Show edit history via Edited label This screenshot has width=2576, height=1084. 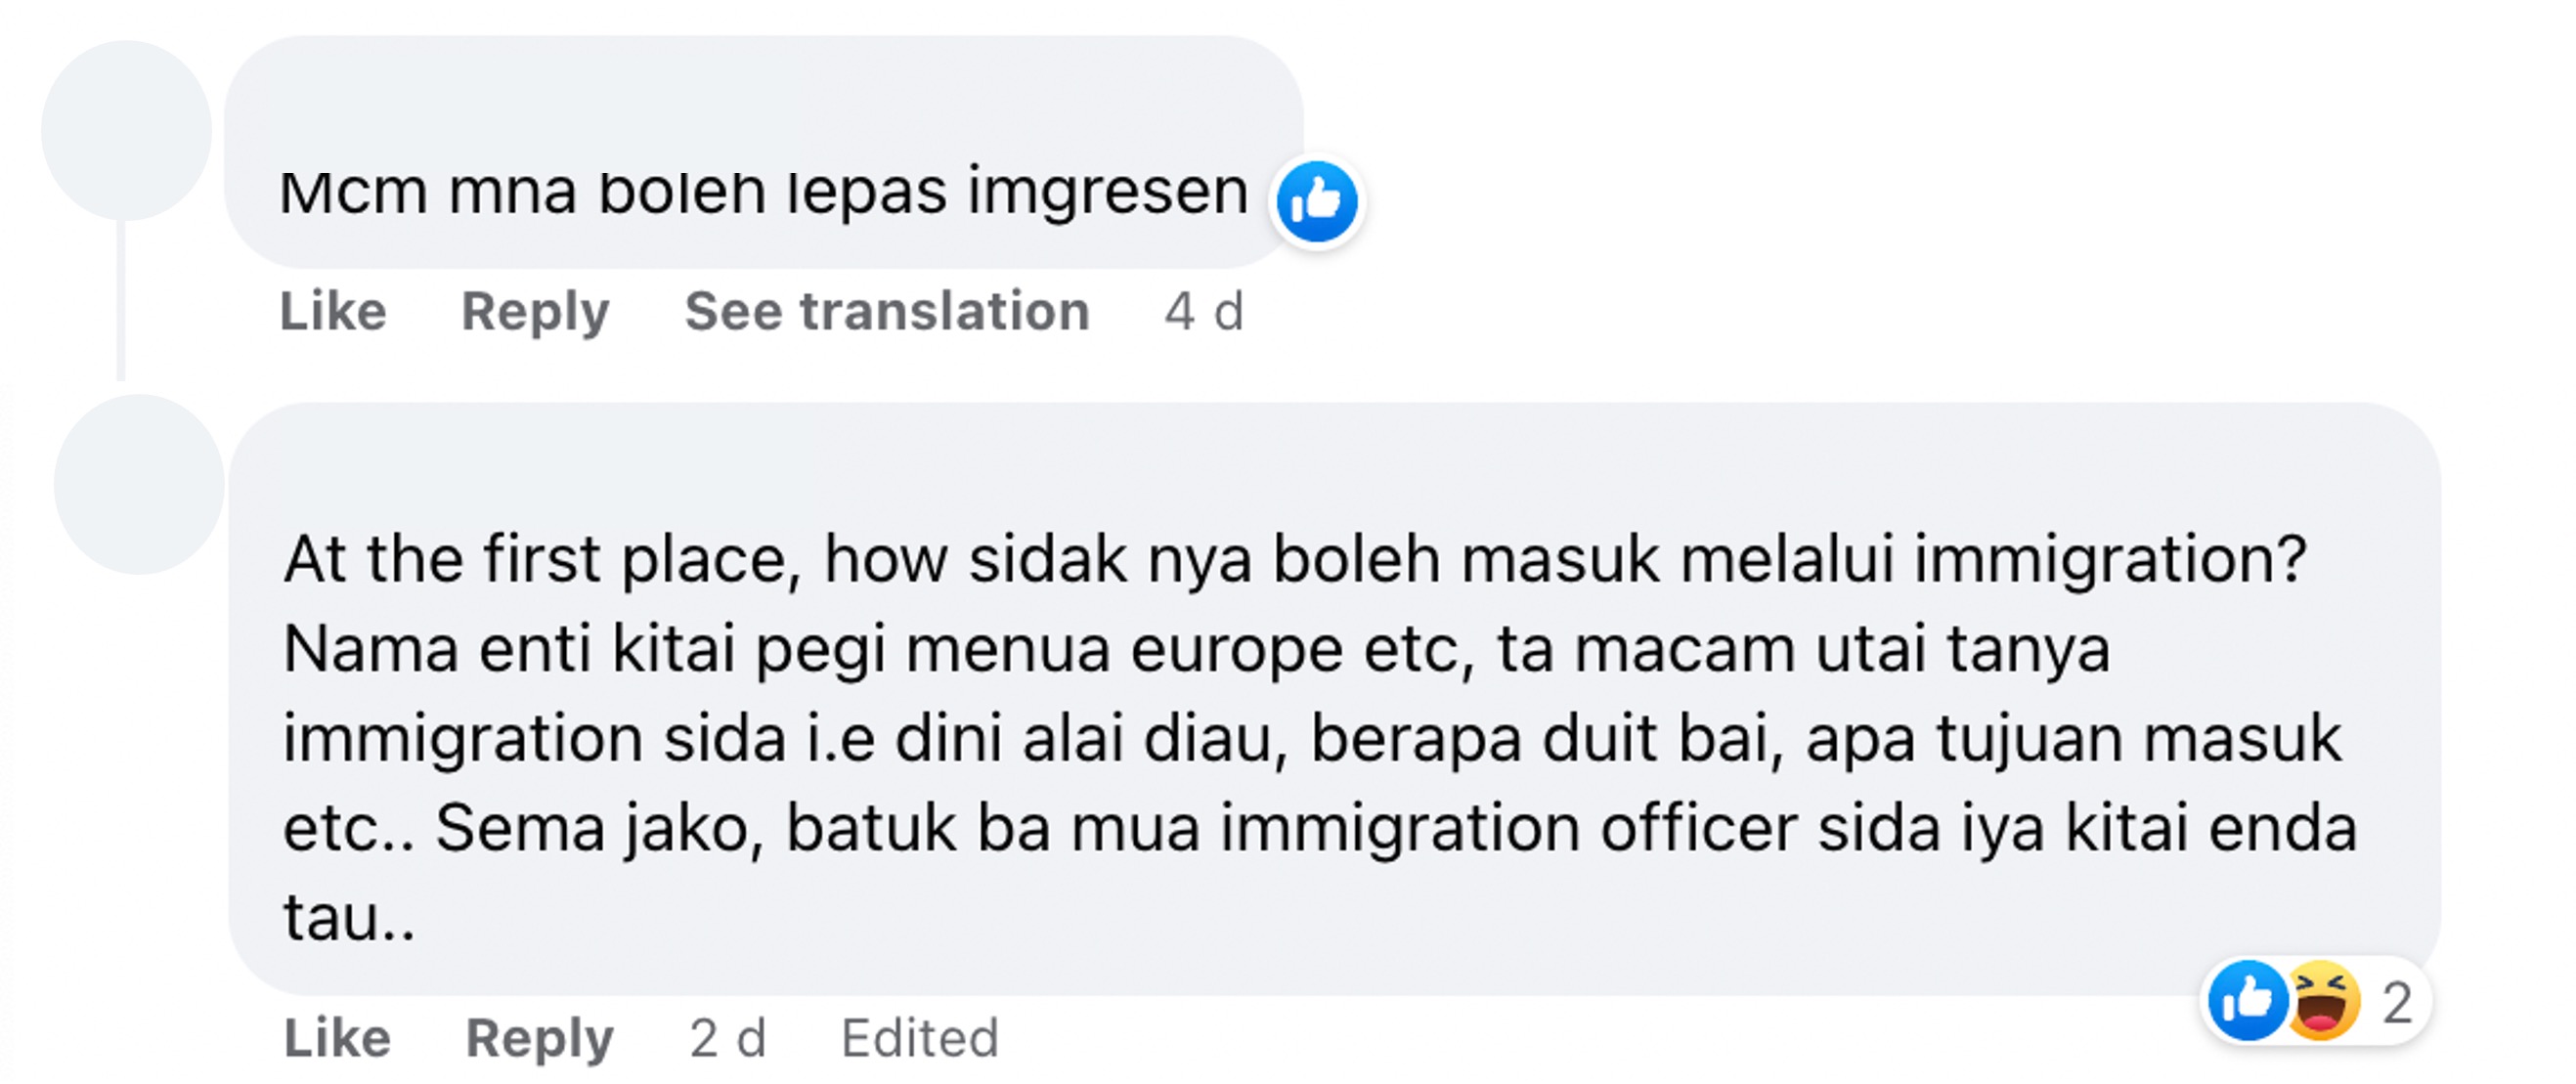(x=920, y=1038)
